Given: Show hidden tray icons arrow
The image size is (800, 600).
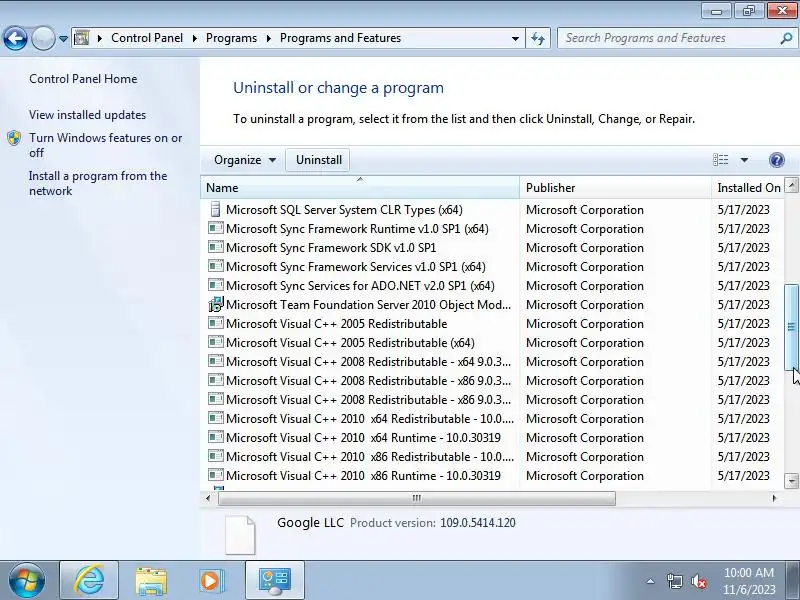Looking at the screenshot, I should (x=651, y=581).
